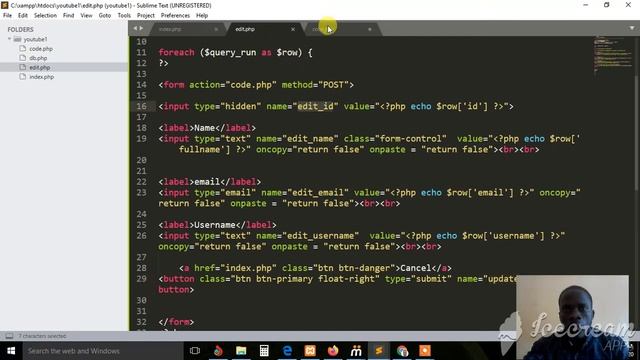This screenshot has height=360, width=640.
Task: Open Microsoft Edge from taskbar
Action: pos(287,351)
